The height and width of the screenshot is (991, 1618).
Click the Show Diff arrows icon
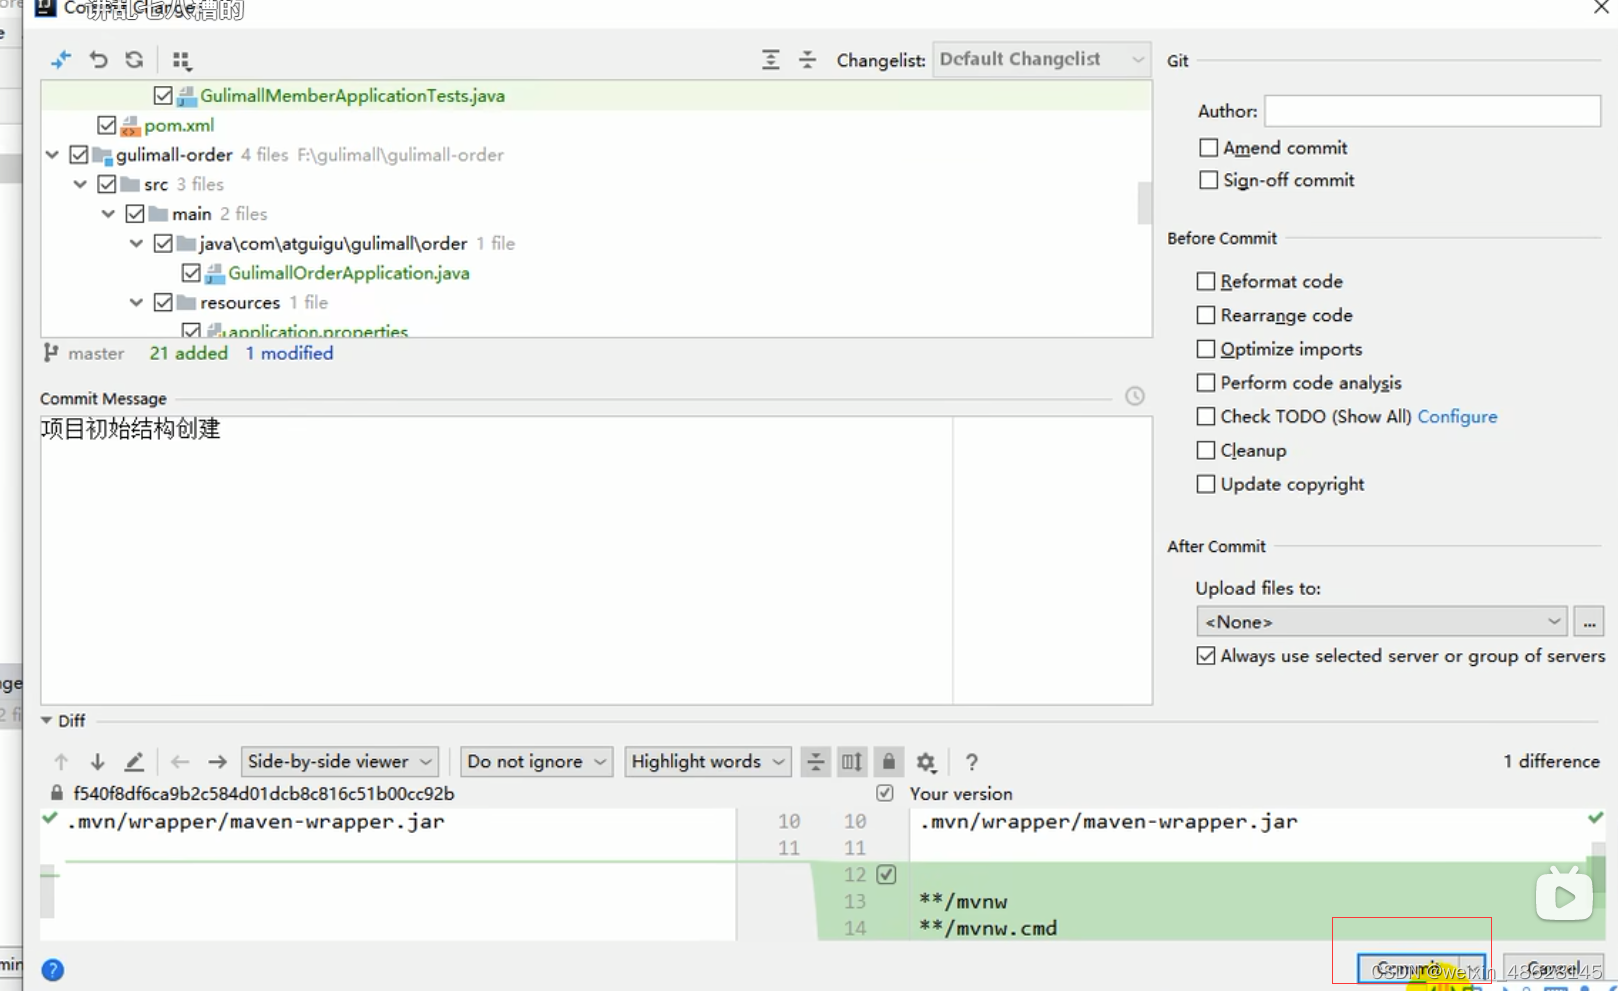click(x=61, y=60)
